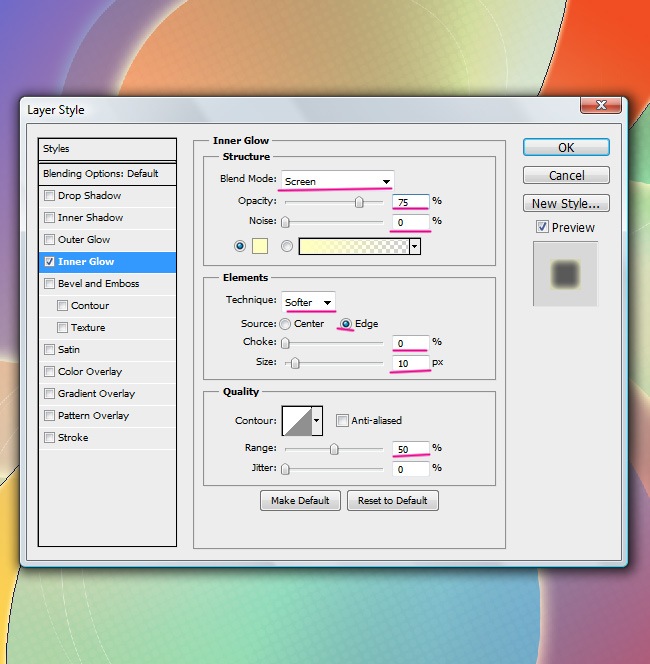Image resolution: width=650 pixels, height=664 pixels.
Task: Open Blending Options: Default section
Action: (100, 174)
